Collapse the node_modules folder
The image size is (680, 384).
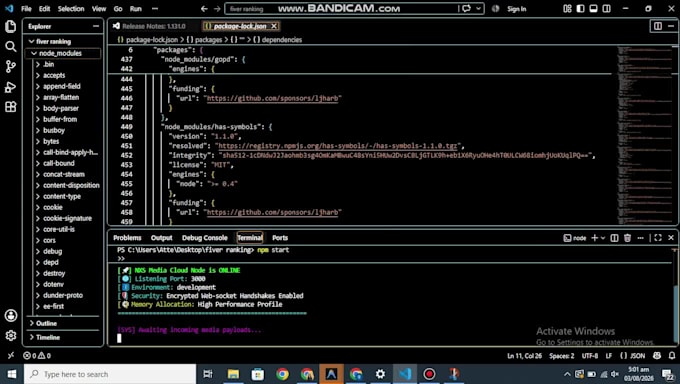[34, 53]
